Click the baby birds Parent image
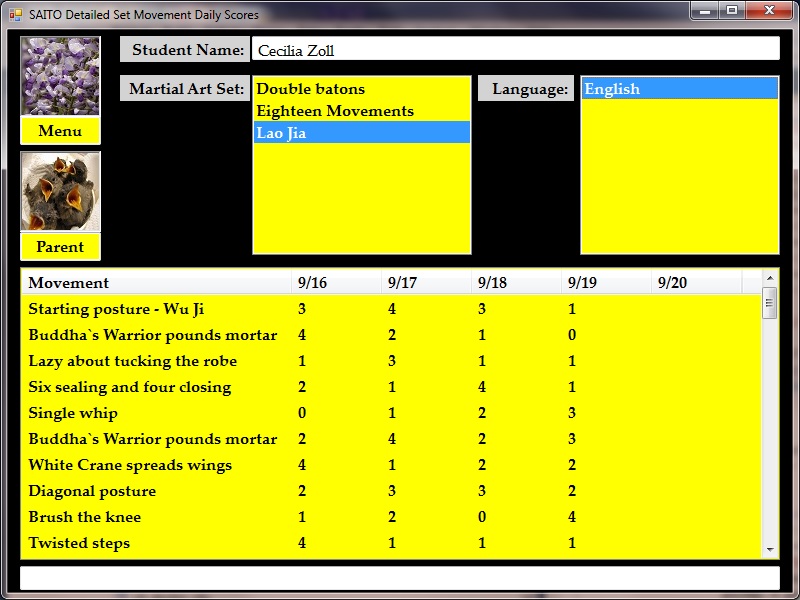Image resolution: width=800 pixels, height=600 pixels. point(60,192)
